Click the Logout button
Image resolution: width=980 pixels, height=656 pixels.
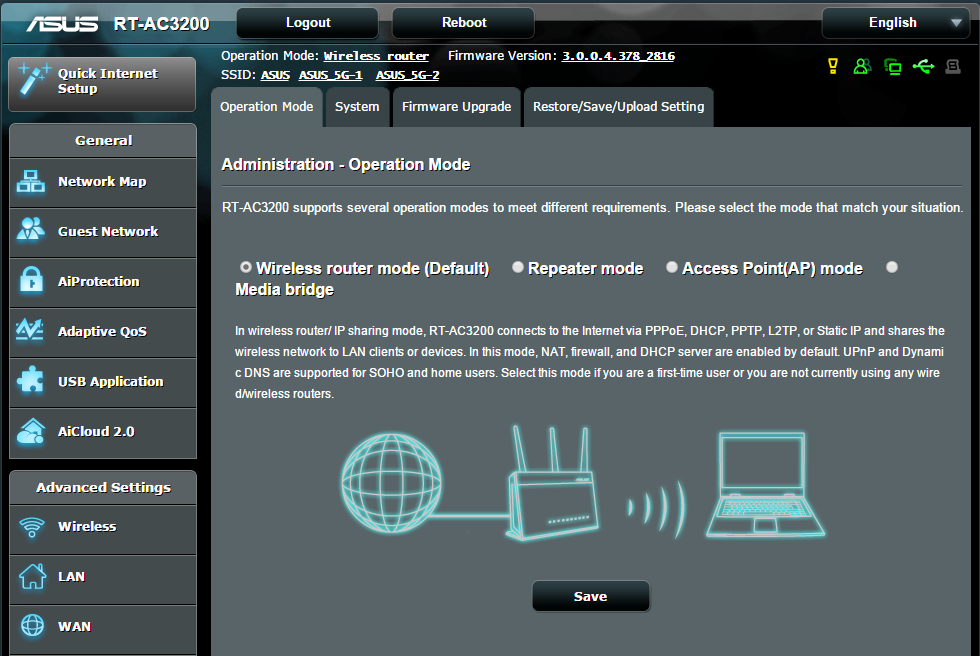308,23
